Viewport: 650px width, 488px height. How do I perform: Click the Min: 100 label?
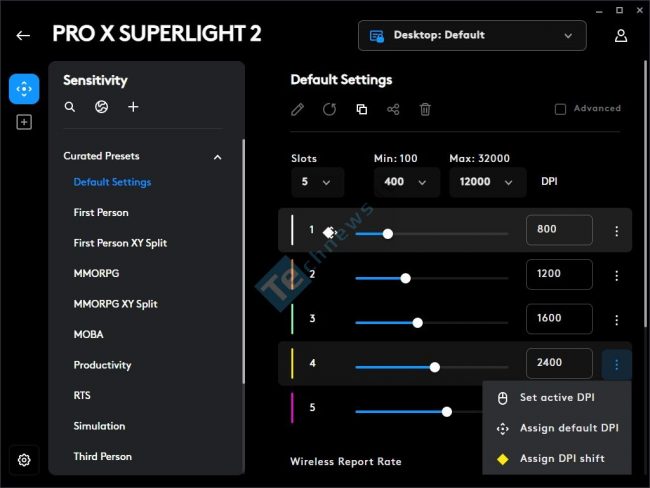[395, 158]
